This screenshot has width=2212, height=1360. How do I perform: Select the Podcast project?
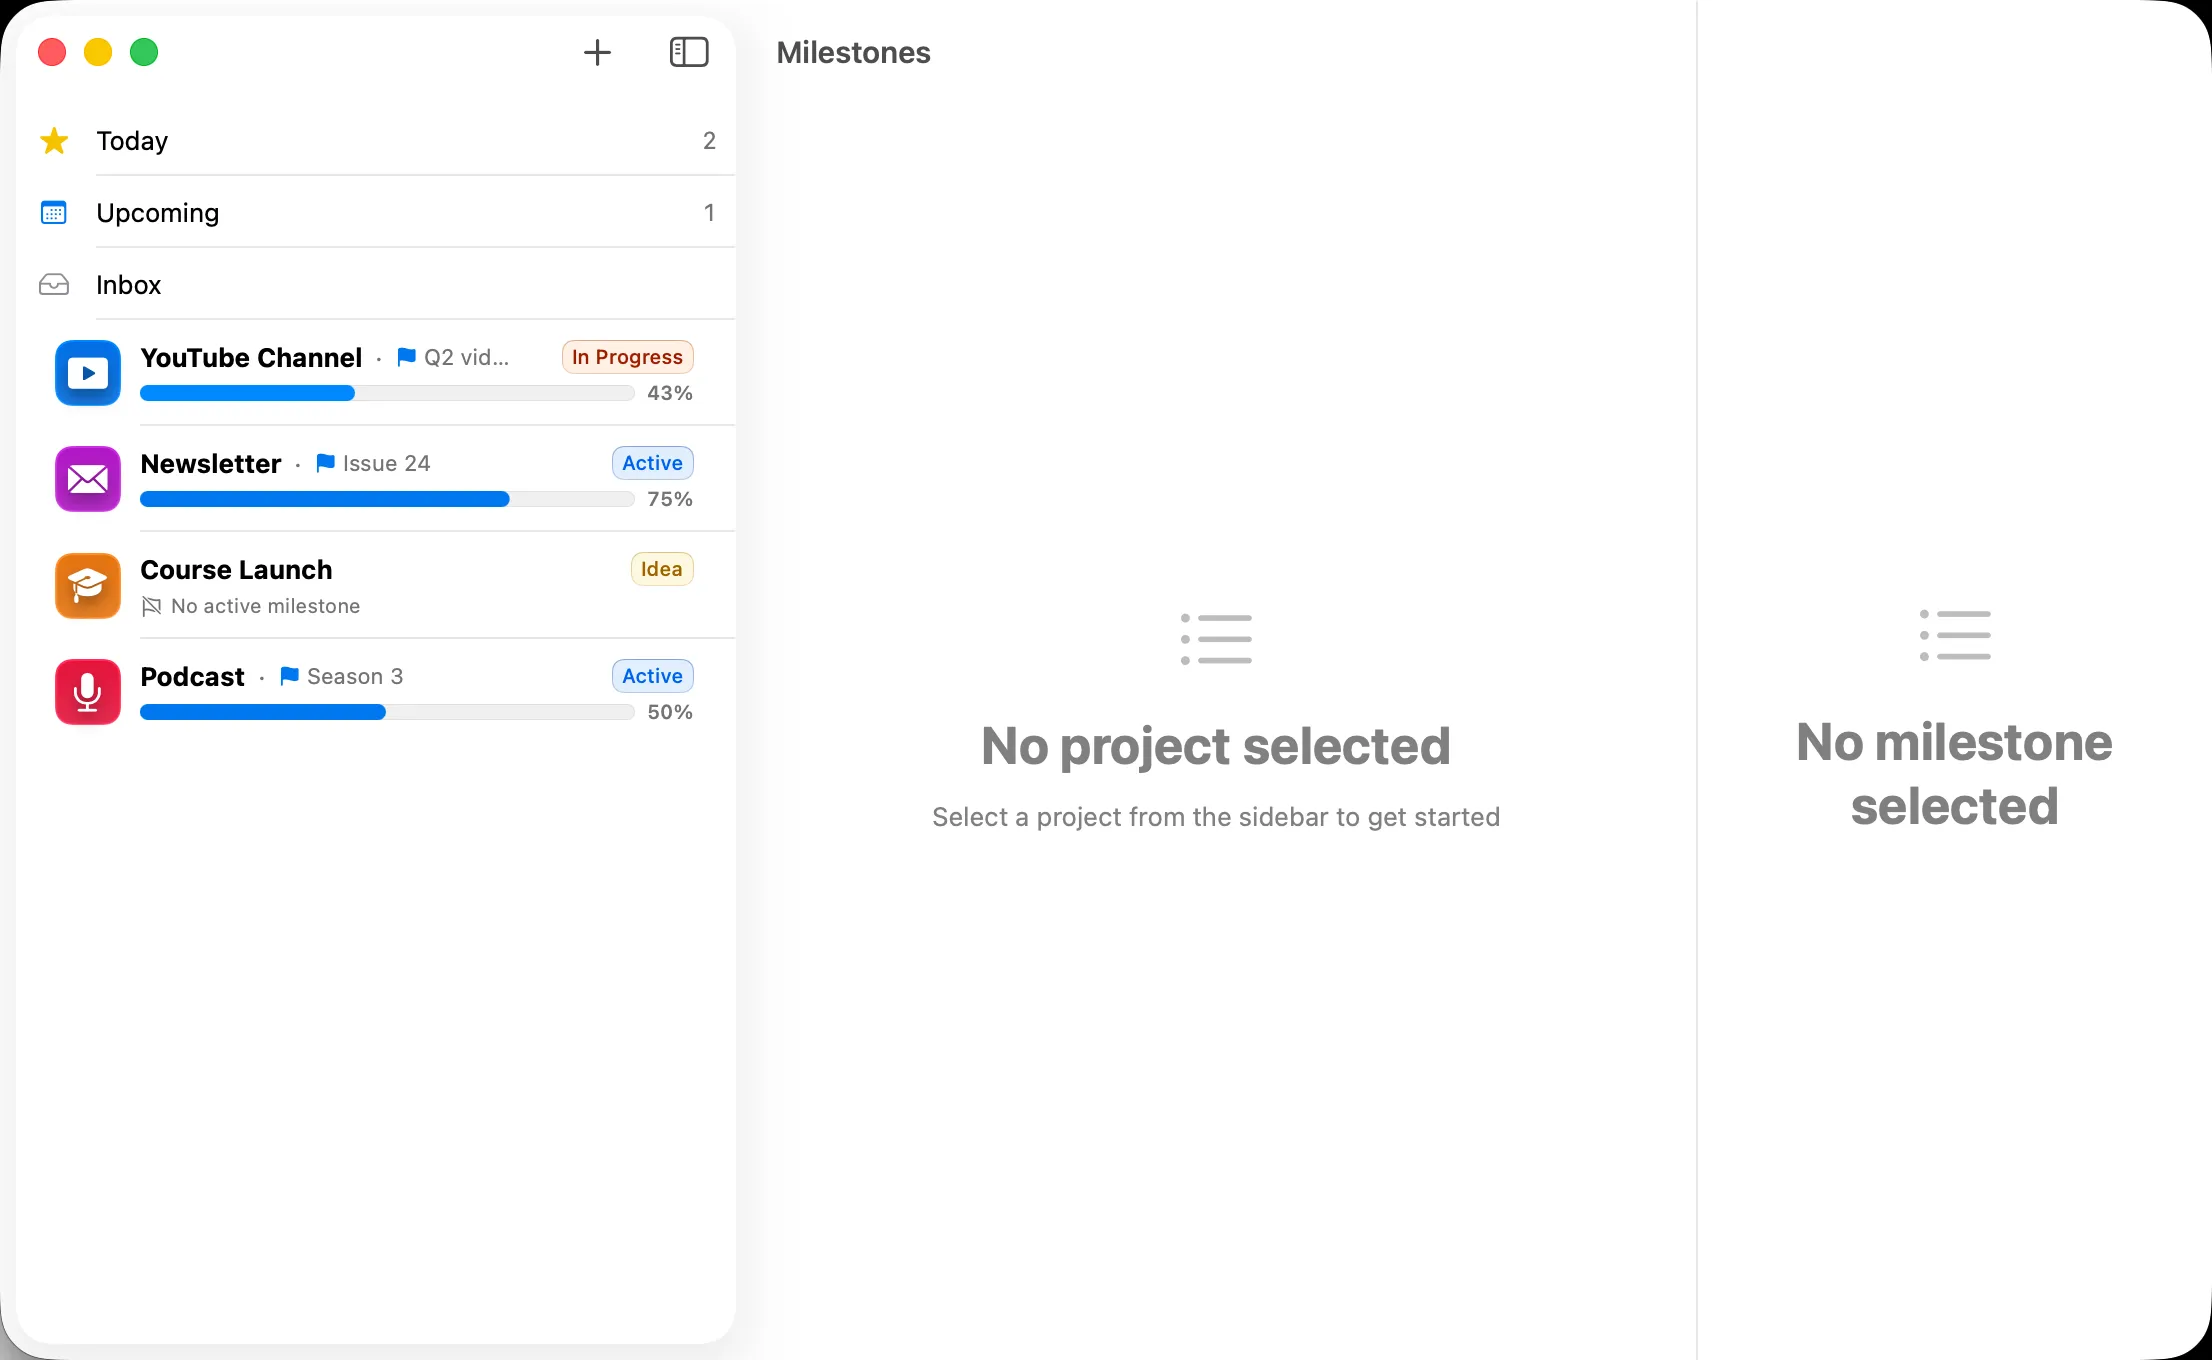click(x=376, y=692)
